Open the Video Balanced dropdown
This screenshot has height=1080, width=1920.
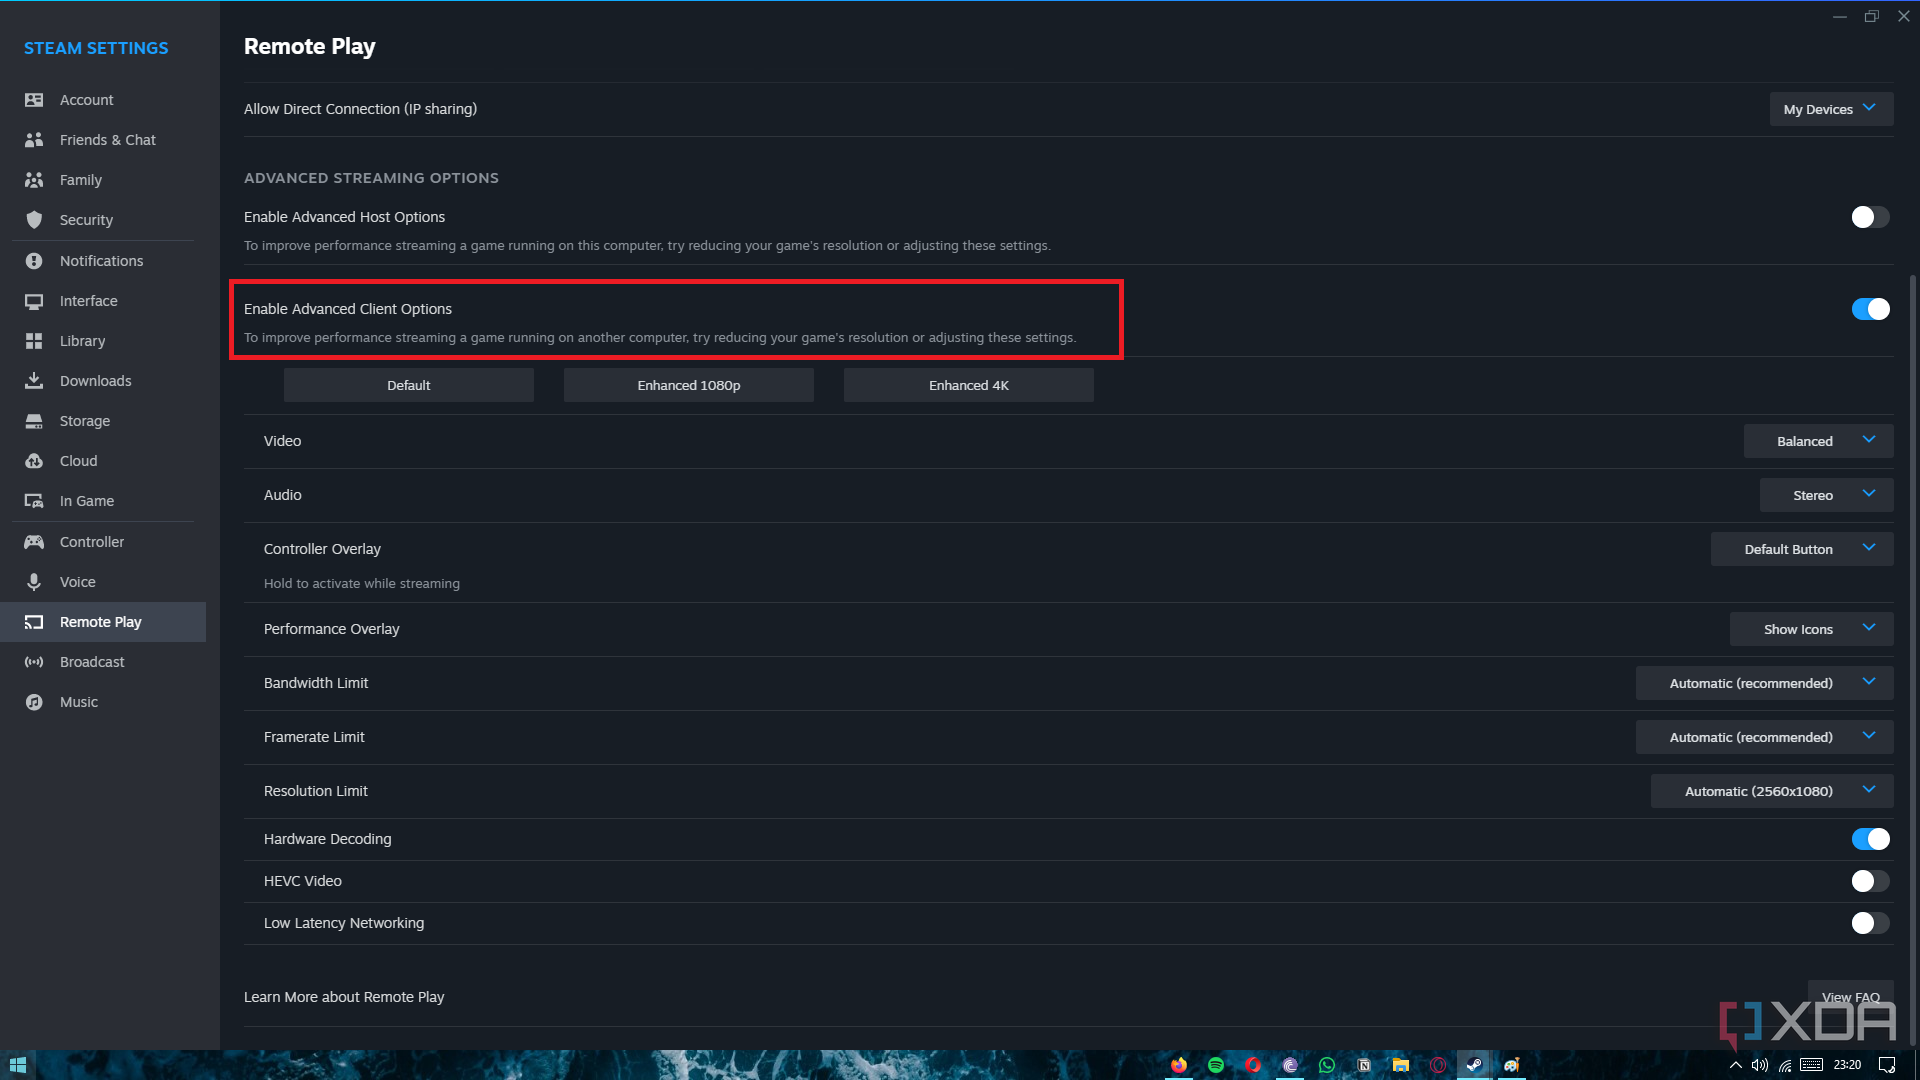pyautogui.click(x=1818, y=441)
